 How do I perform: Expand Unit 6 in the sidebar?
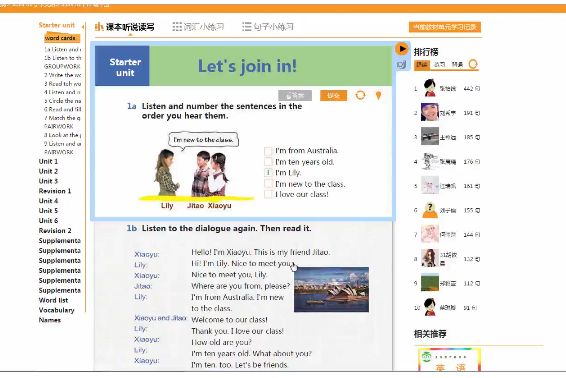[x=48, y=221]
